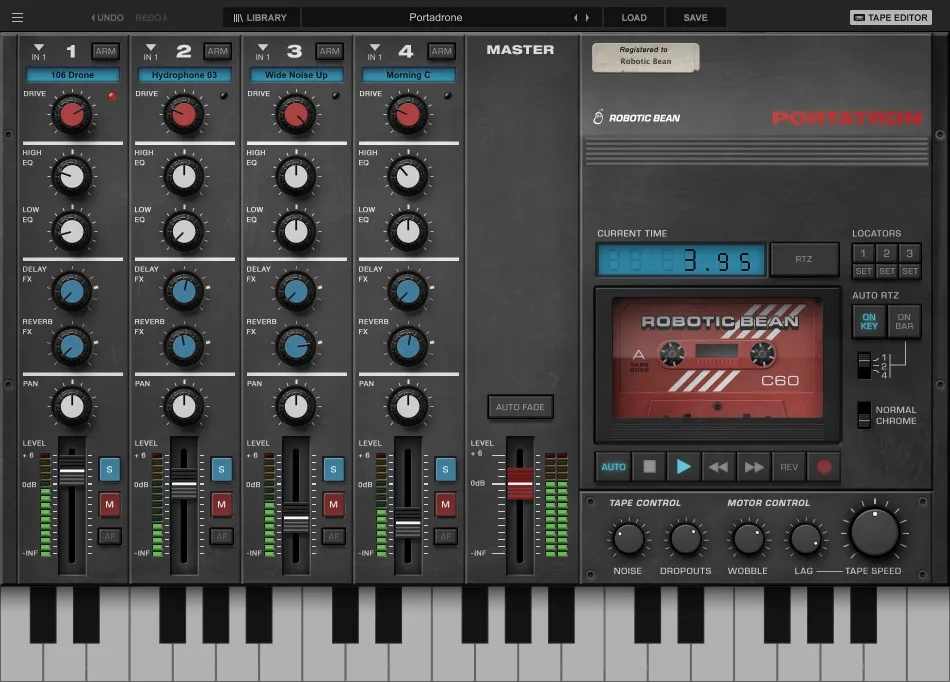Screen dimensions: 950x682
Task: Click the track 1 level fader
Action: (x=71, y=471)
